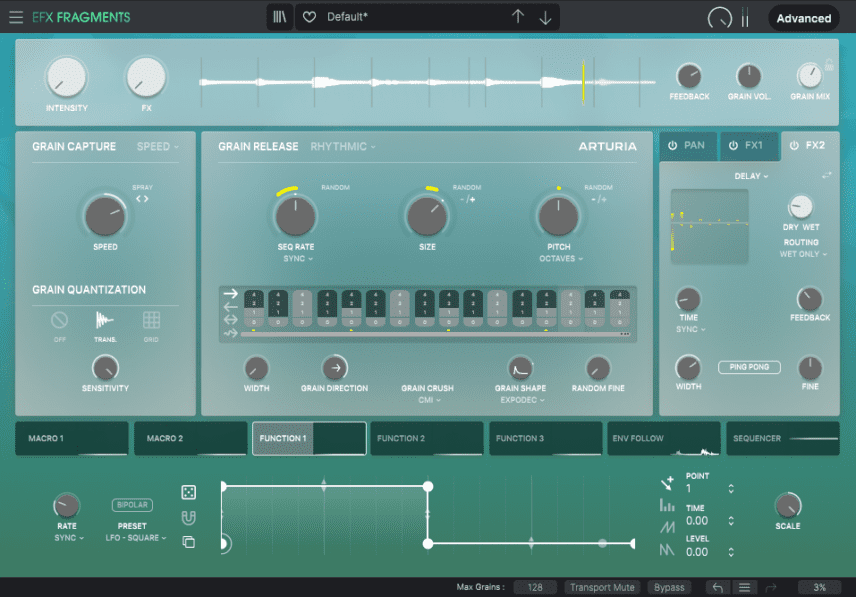The image size is (856, 597).
Task: Select the sawtooth draw tool
Action: pyautogui.click(x=667, y=527)
